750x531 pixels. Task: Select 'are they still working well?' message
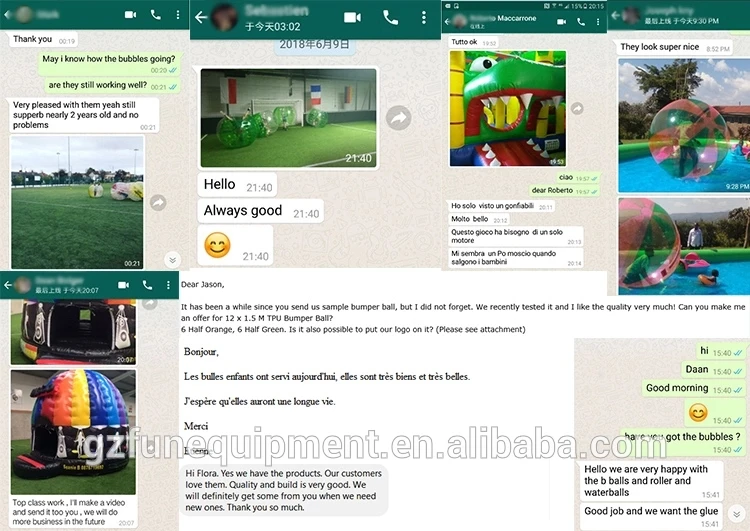[112, 86]
